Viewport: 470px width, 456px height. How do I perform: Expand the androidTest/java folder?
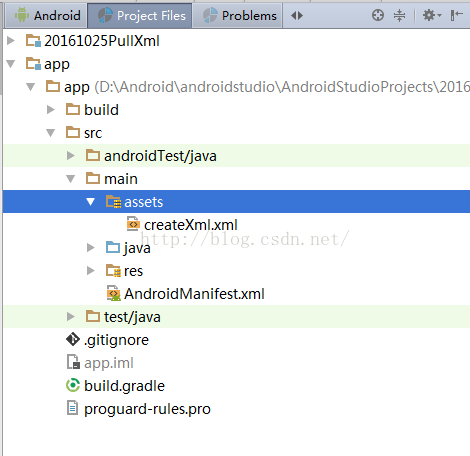71,156
